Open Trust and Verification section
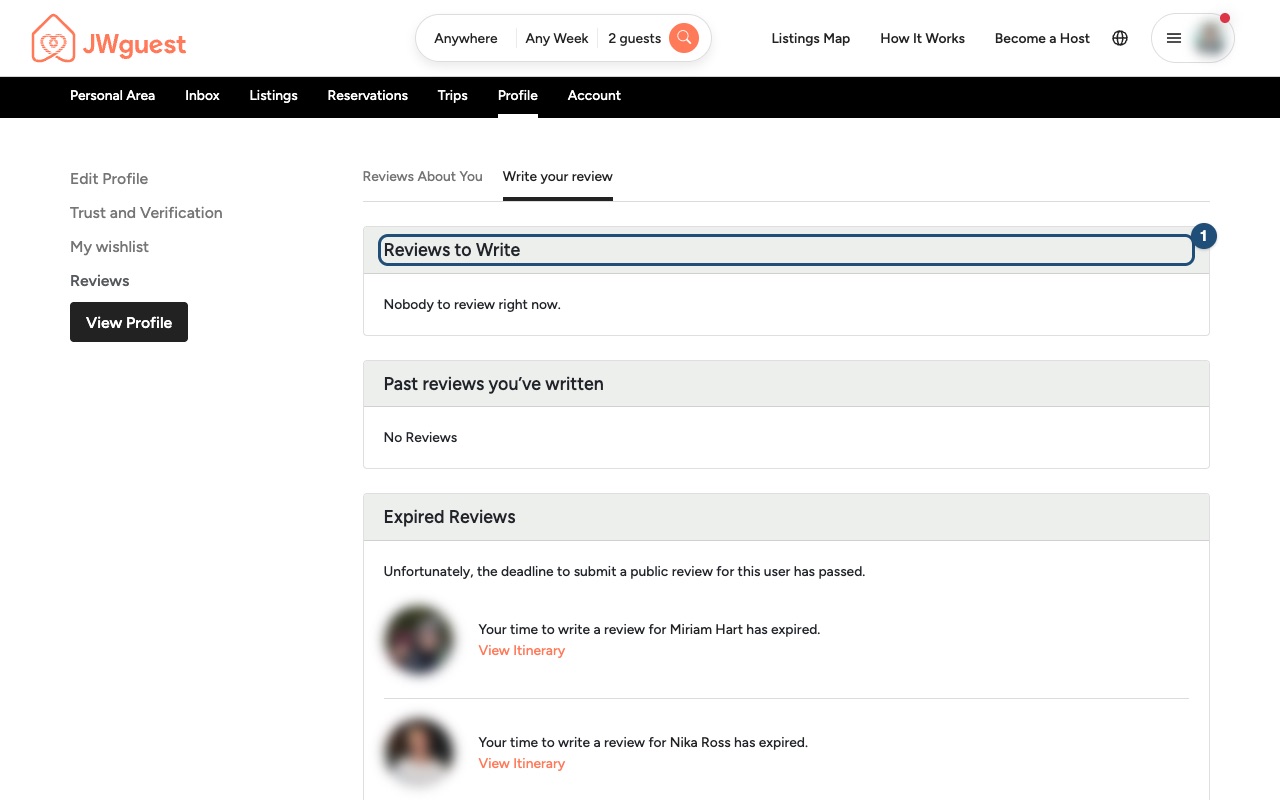Screen dimensions: 1280x800 coord(146,213)
